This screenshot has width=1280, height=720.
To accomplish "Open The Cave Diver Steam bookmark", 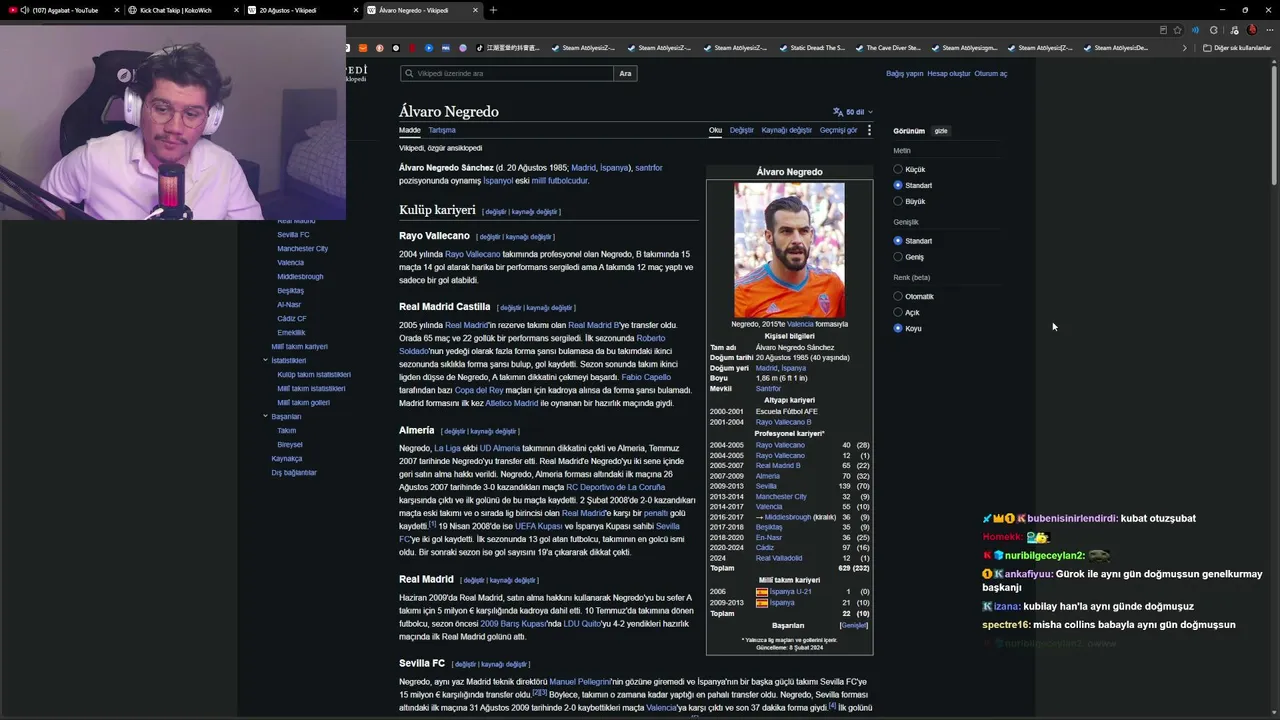I will click(x=887, y=48).
